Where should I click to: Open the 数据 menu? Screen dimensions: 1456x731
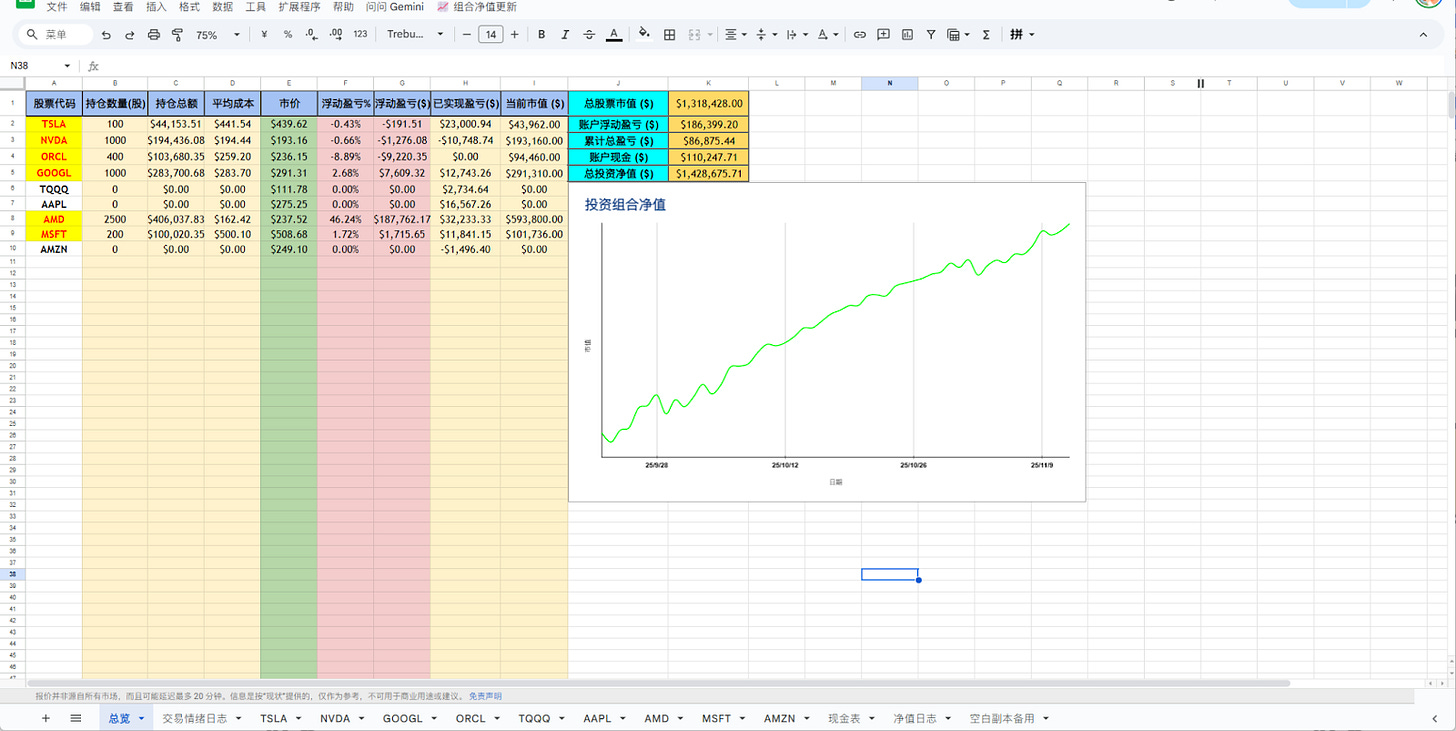coord(223,7)
